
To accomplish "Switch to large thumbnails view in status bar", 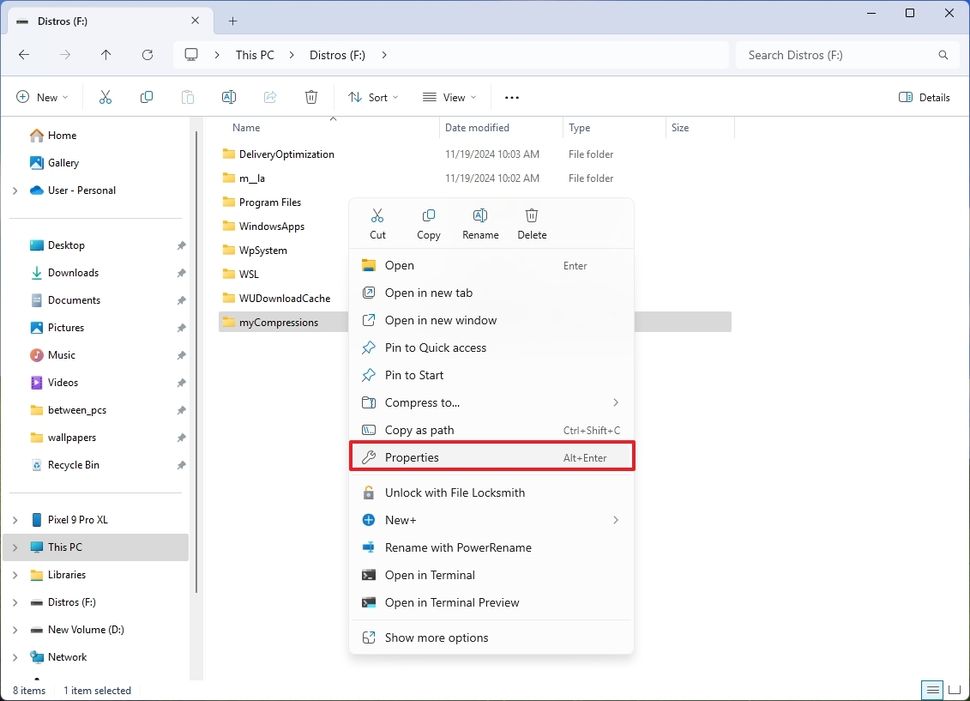I will [x=957, y=690].
